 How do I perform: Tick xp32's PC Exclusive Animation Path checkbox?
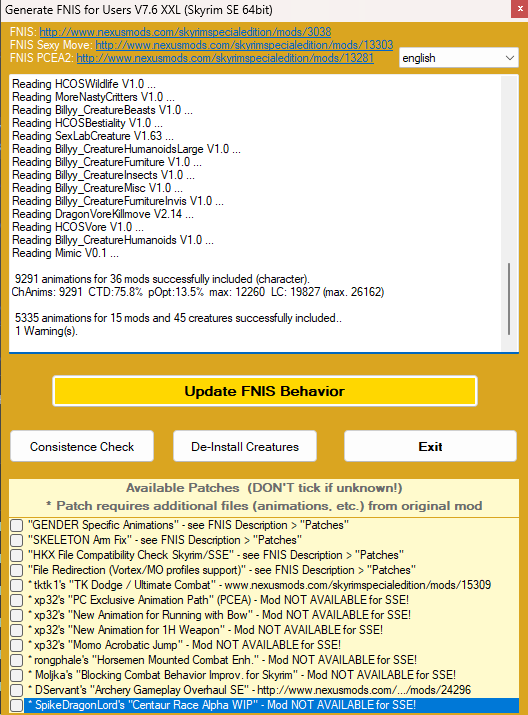(x=17, y=600)
